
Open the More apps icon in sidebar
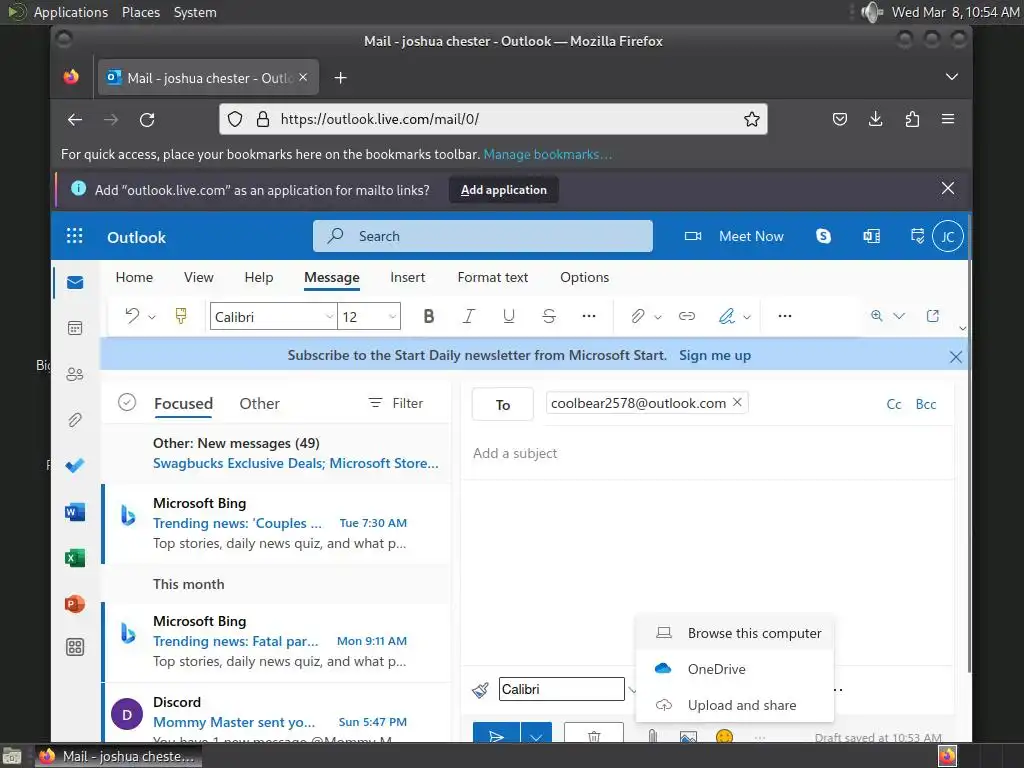coord(75,647)
